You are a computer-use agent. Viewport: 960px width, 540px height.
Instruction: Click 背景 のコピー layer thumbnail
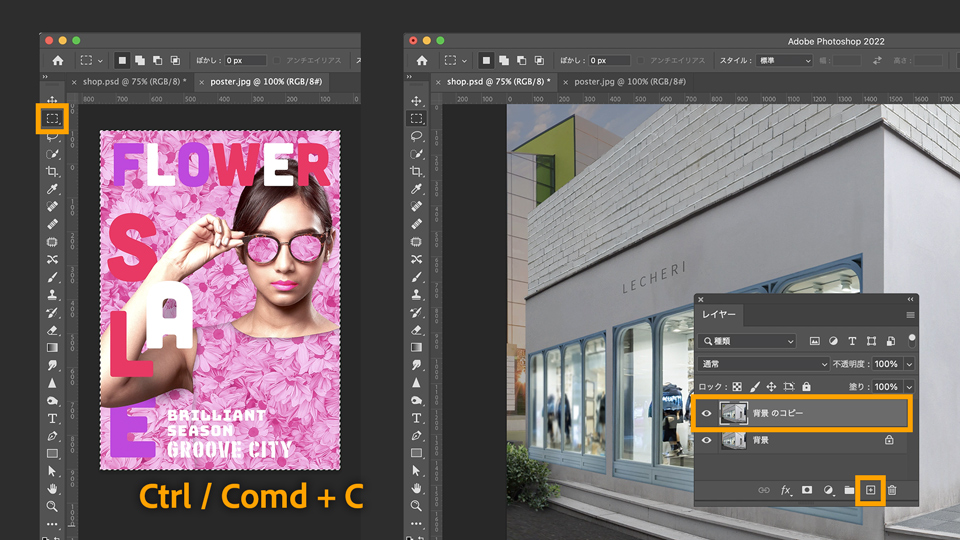tap(733, 413)
